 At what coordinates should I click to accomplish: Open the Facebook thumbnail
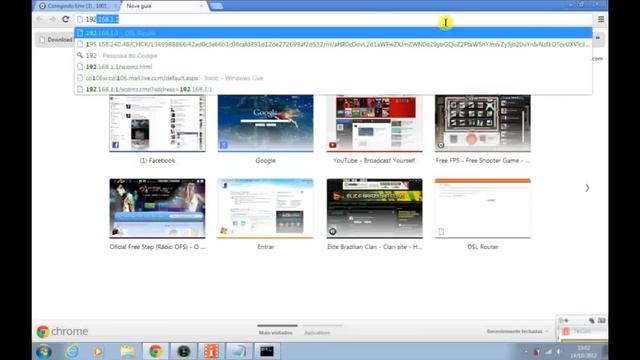point(157,123)
